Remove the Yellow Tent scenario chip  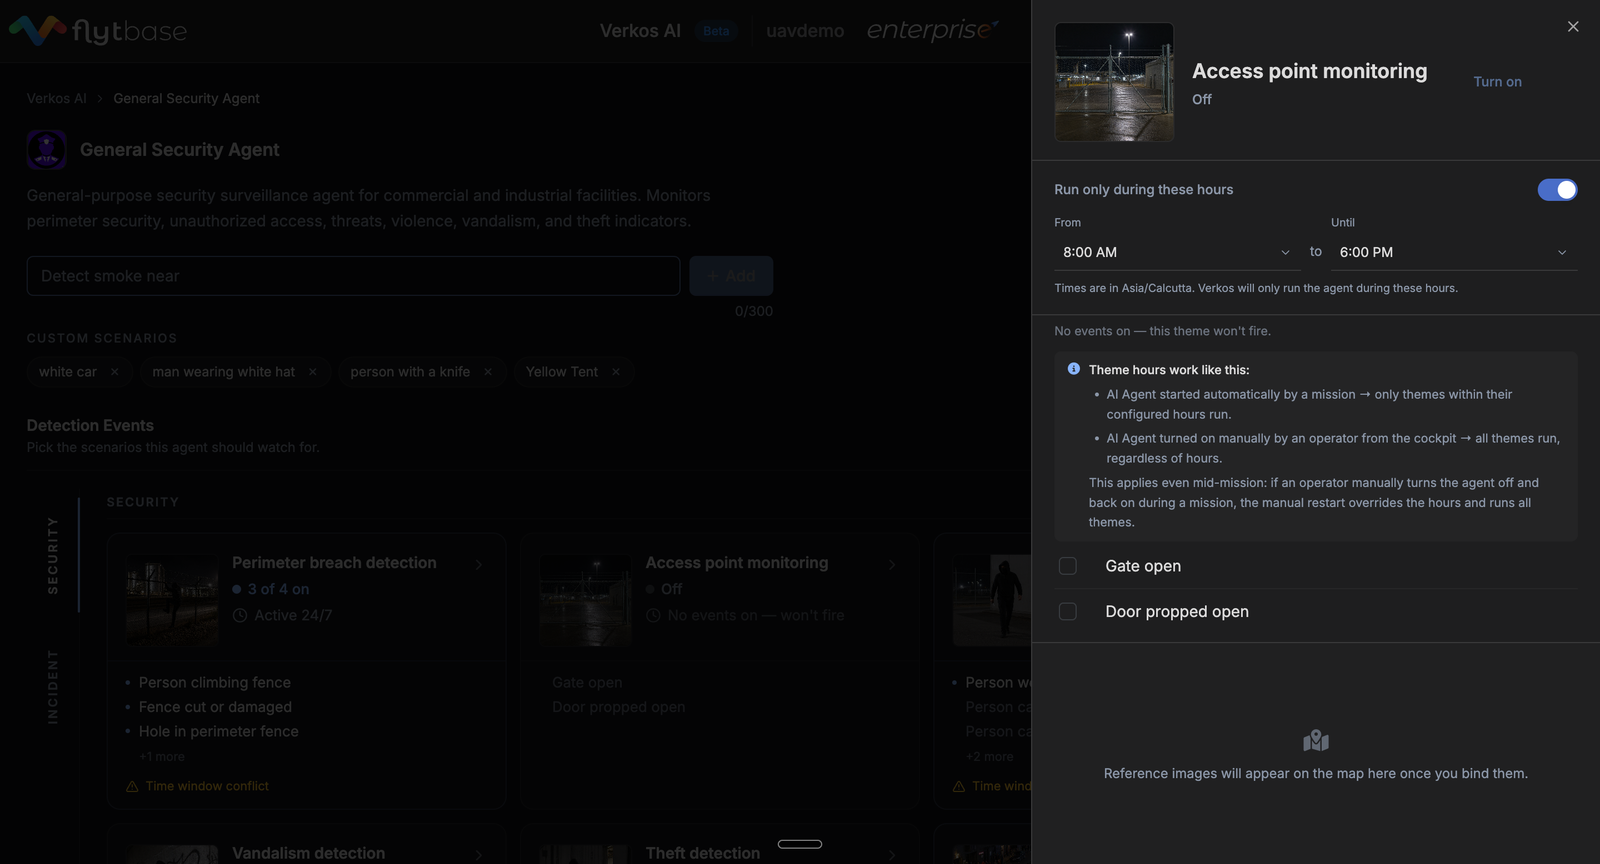616,372
